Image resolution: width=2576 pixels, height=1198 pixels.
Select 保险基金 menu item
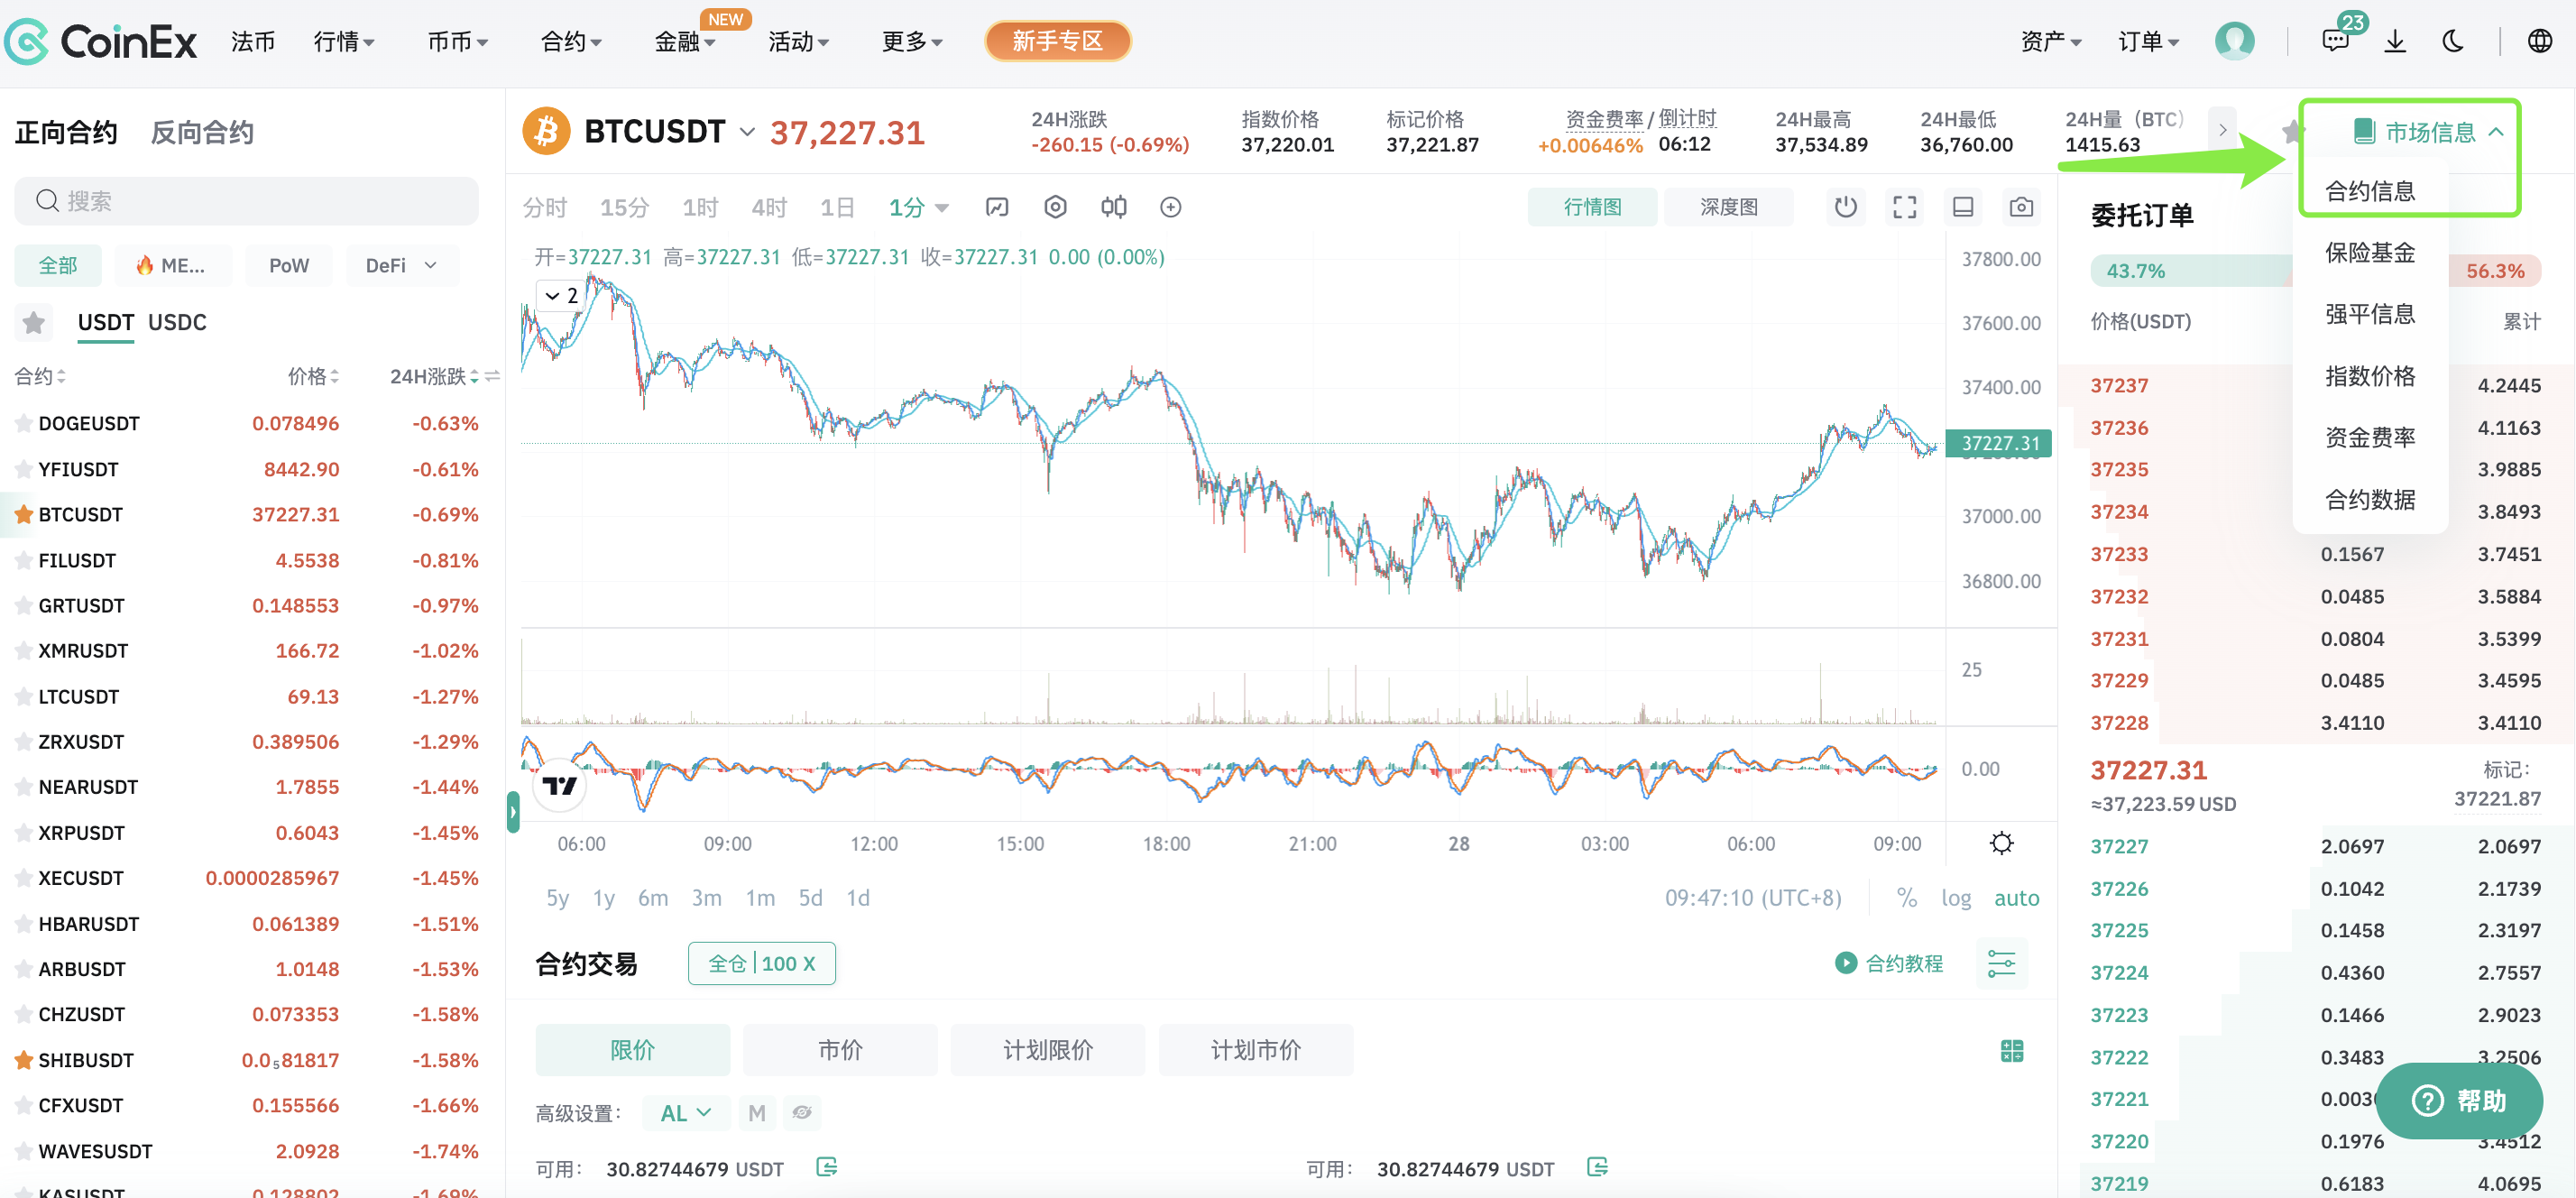(2369, 252)
